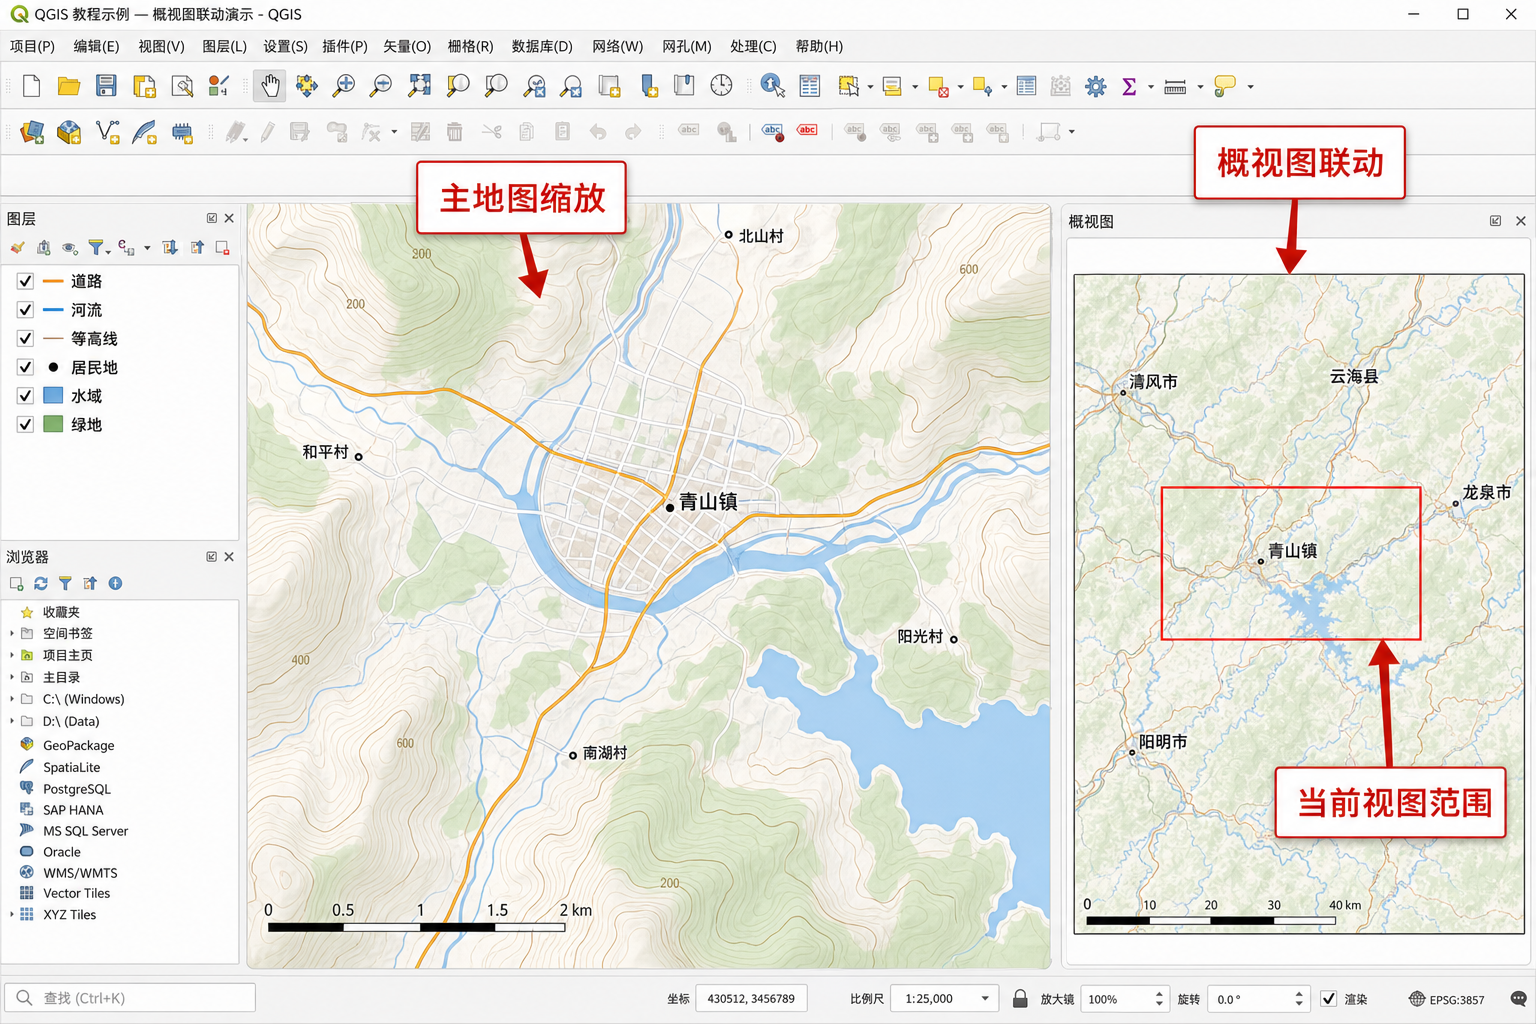Open the 项目(P) menu
Viewport: 1536px width, 1024px height.
tap(32, 46)
